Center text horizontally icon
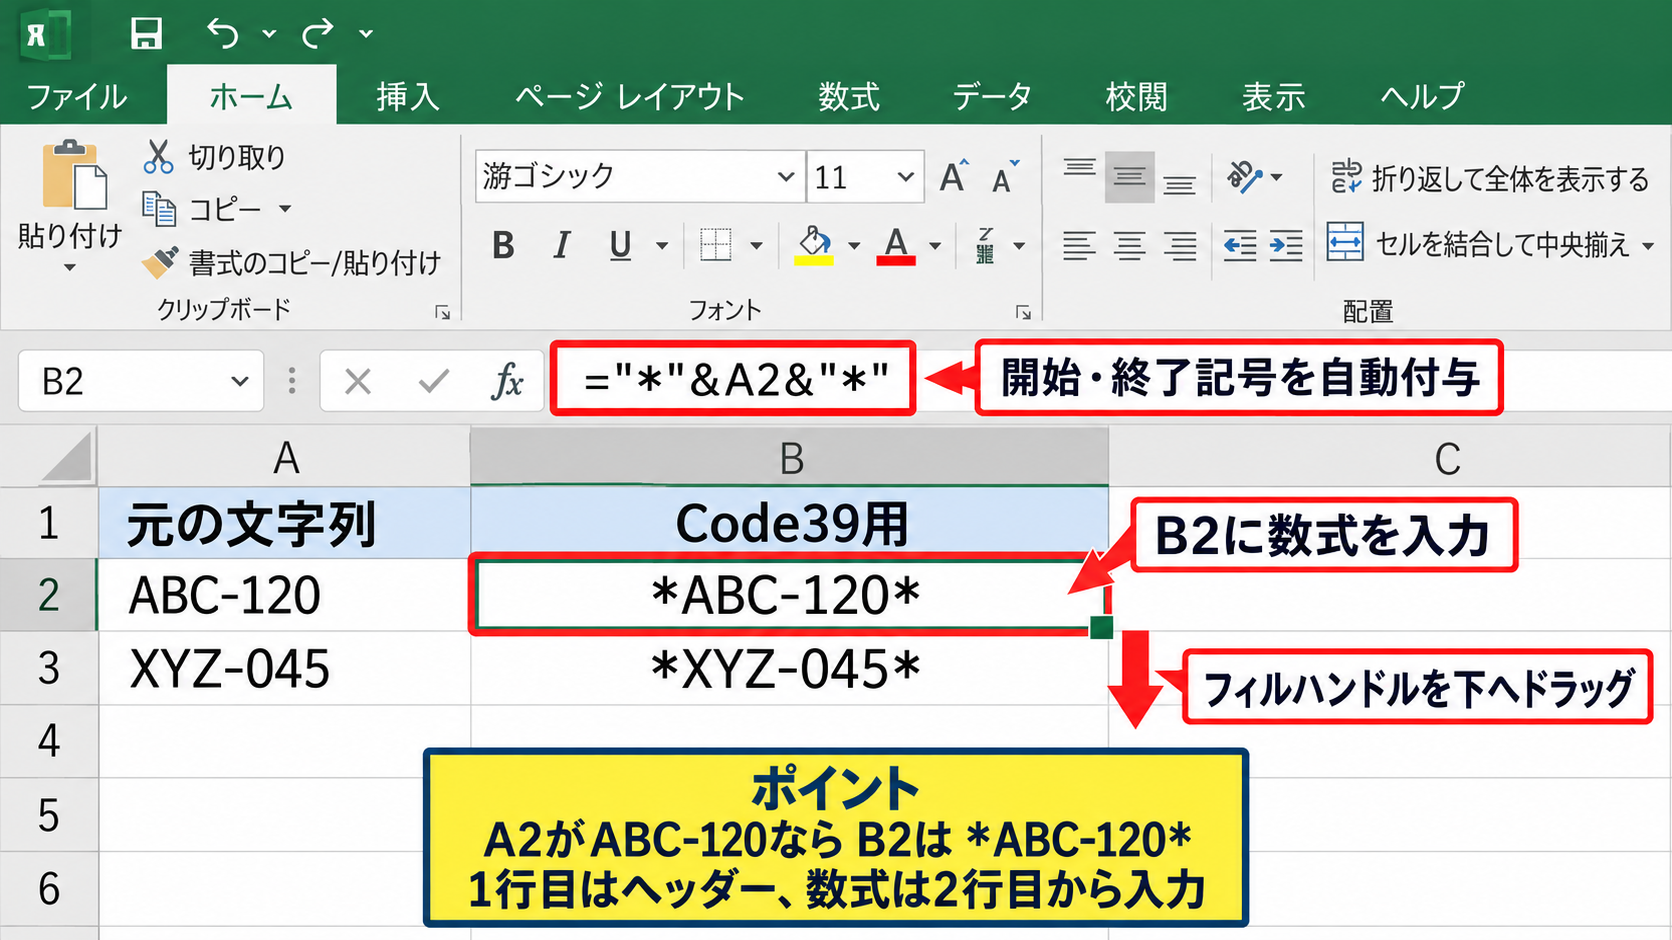1672x940 pixels. (1130, 245)
